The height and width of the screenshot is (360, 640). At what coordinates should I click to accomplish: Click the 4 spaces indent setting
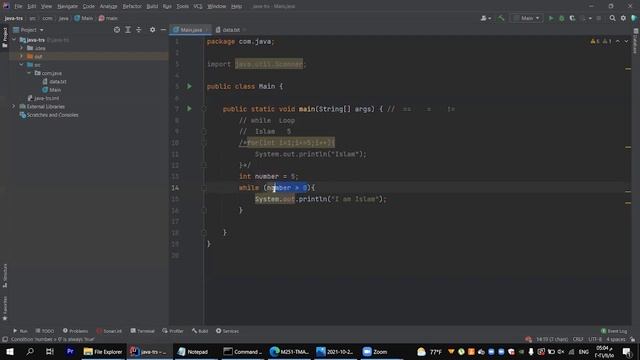point(615,339)
